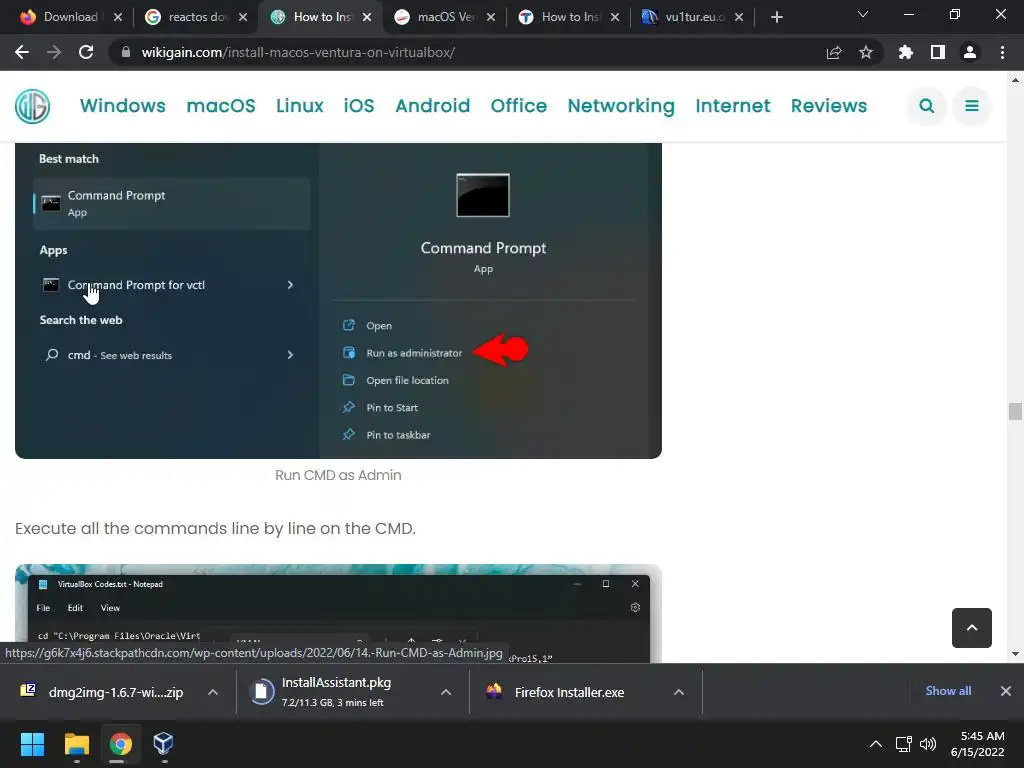This screenshot has width=1024, height=768.
Task: Close the Download tab
Action: pyautogui.click(x=118, y=17)
